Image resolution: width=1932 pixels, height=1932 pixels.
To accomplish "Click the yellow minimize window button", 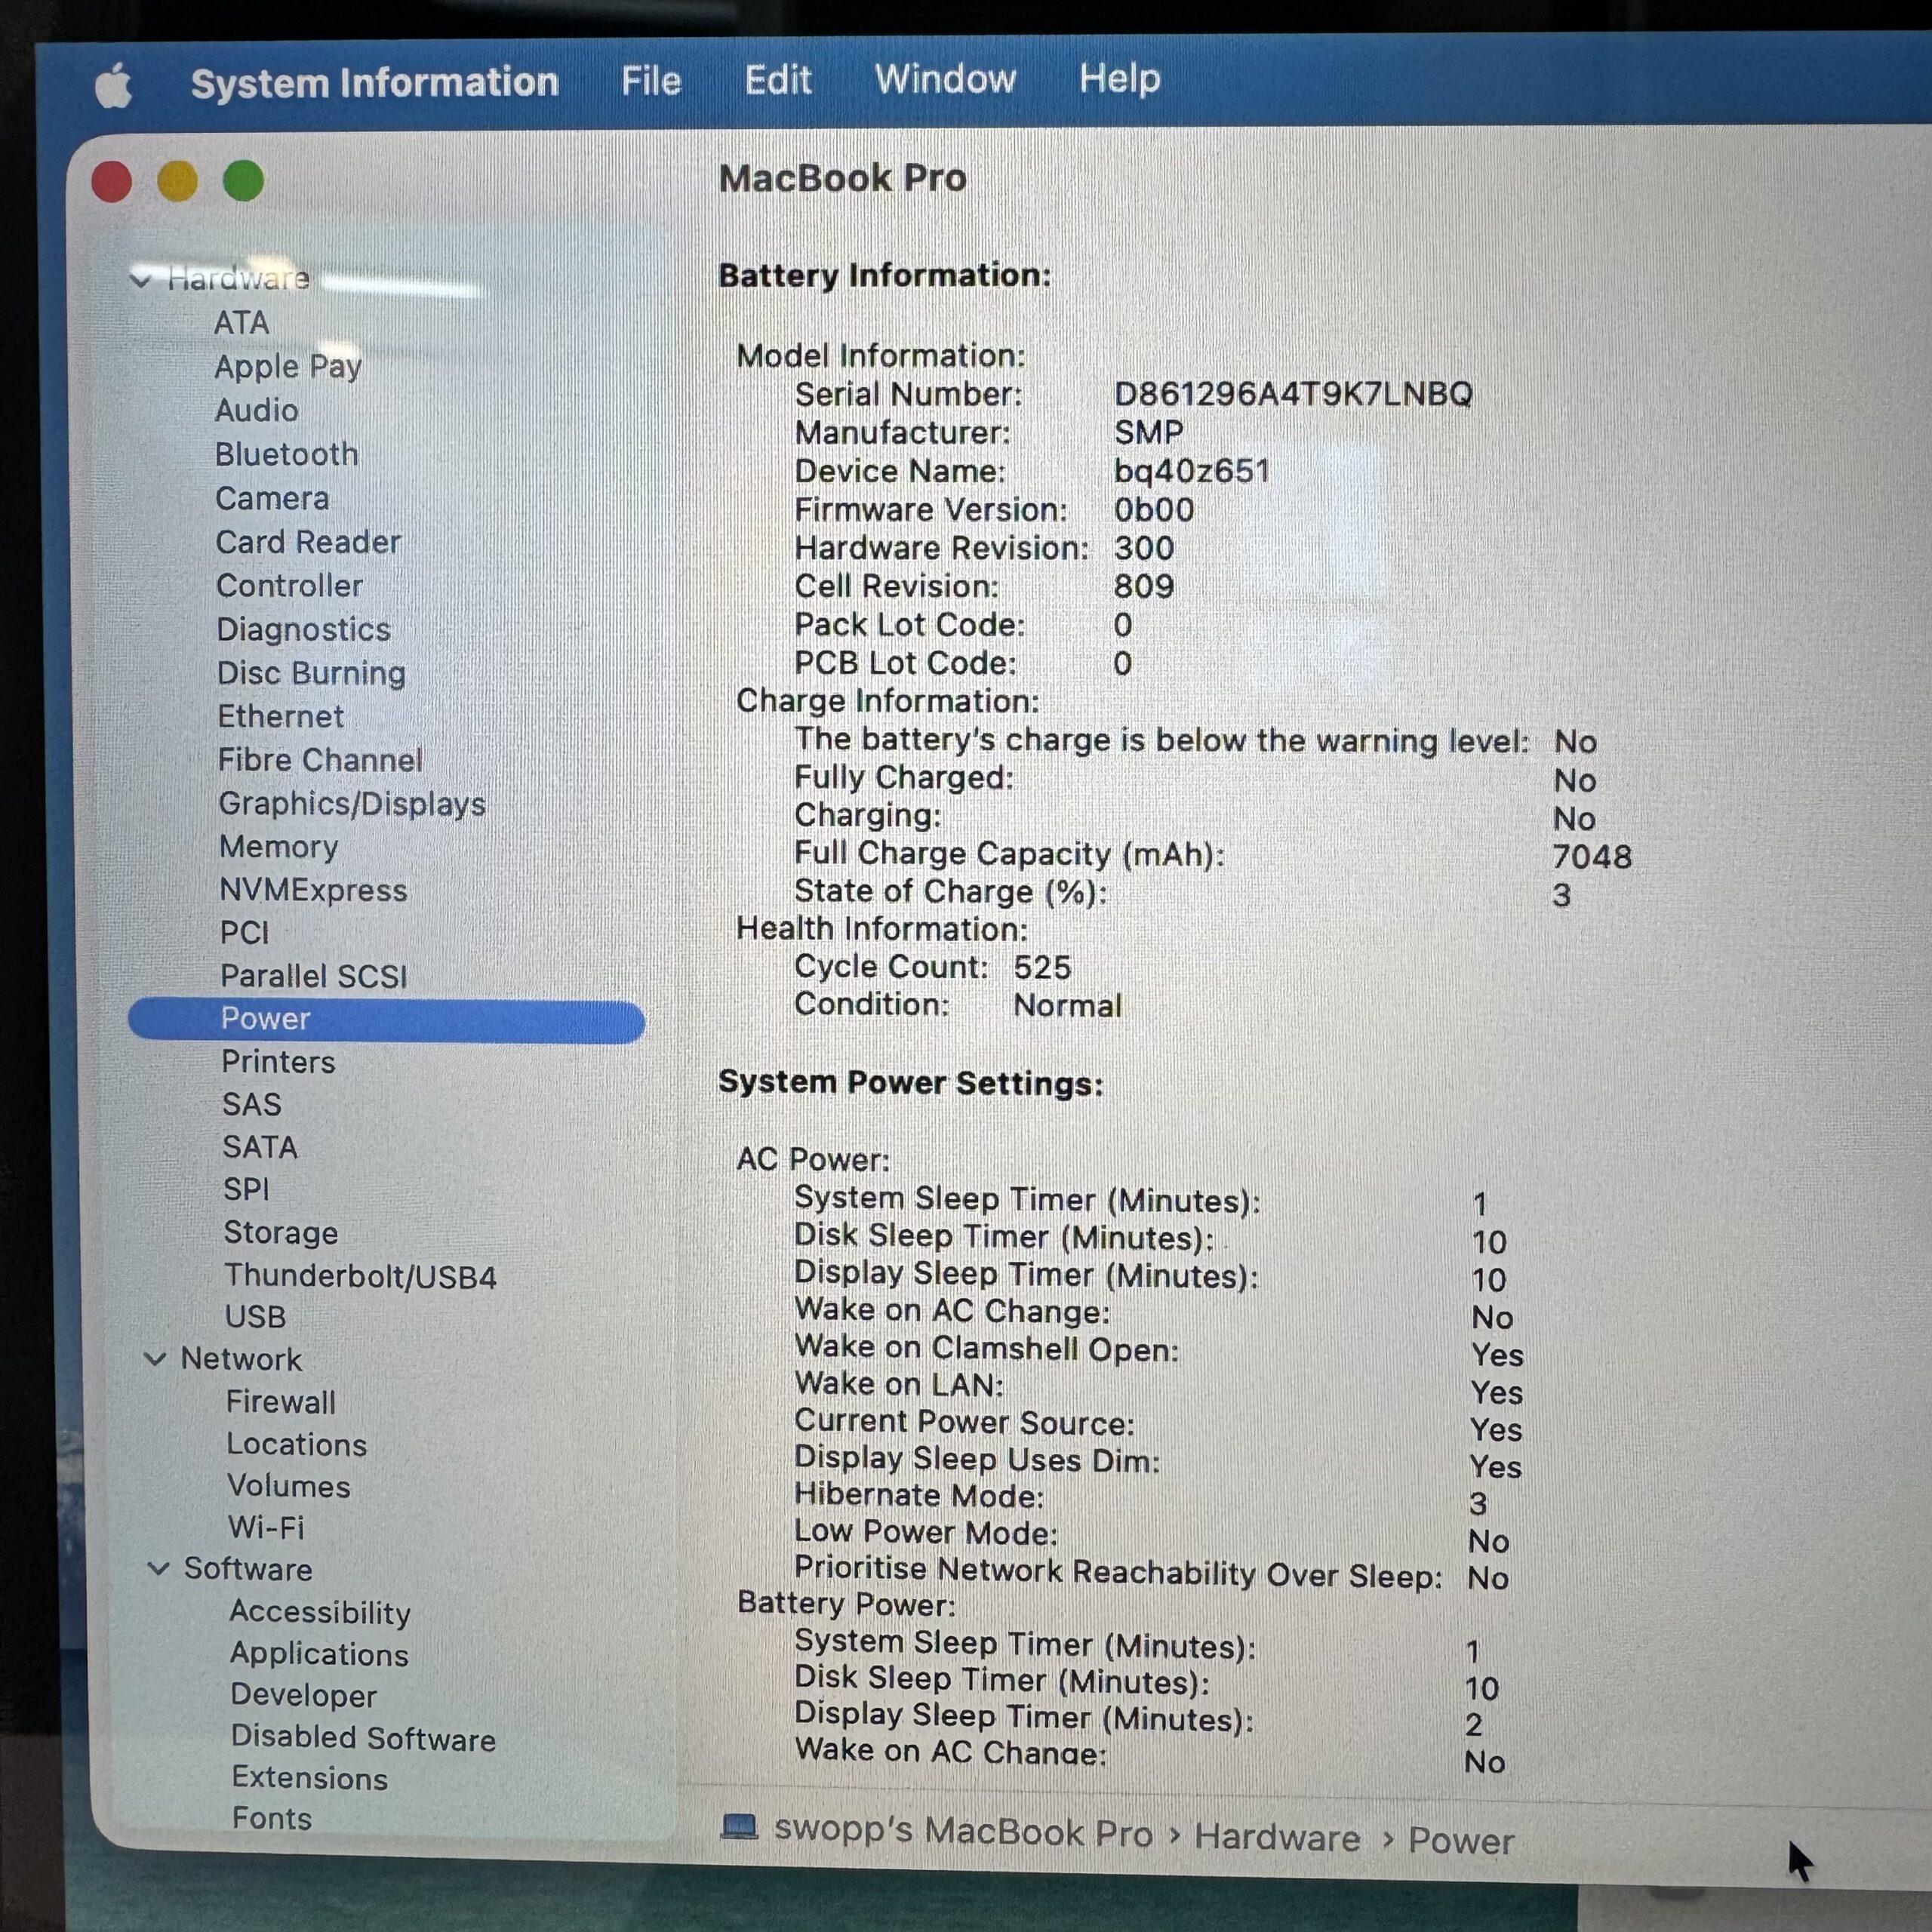I will [x=178, y=182].
